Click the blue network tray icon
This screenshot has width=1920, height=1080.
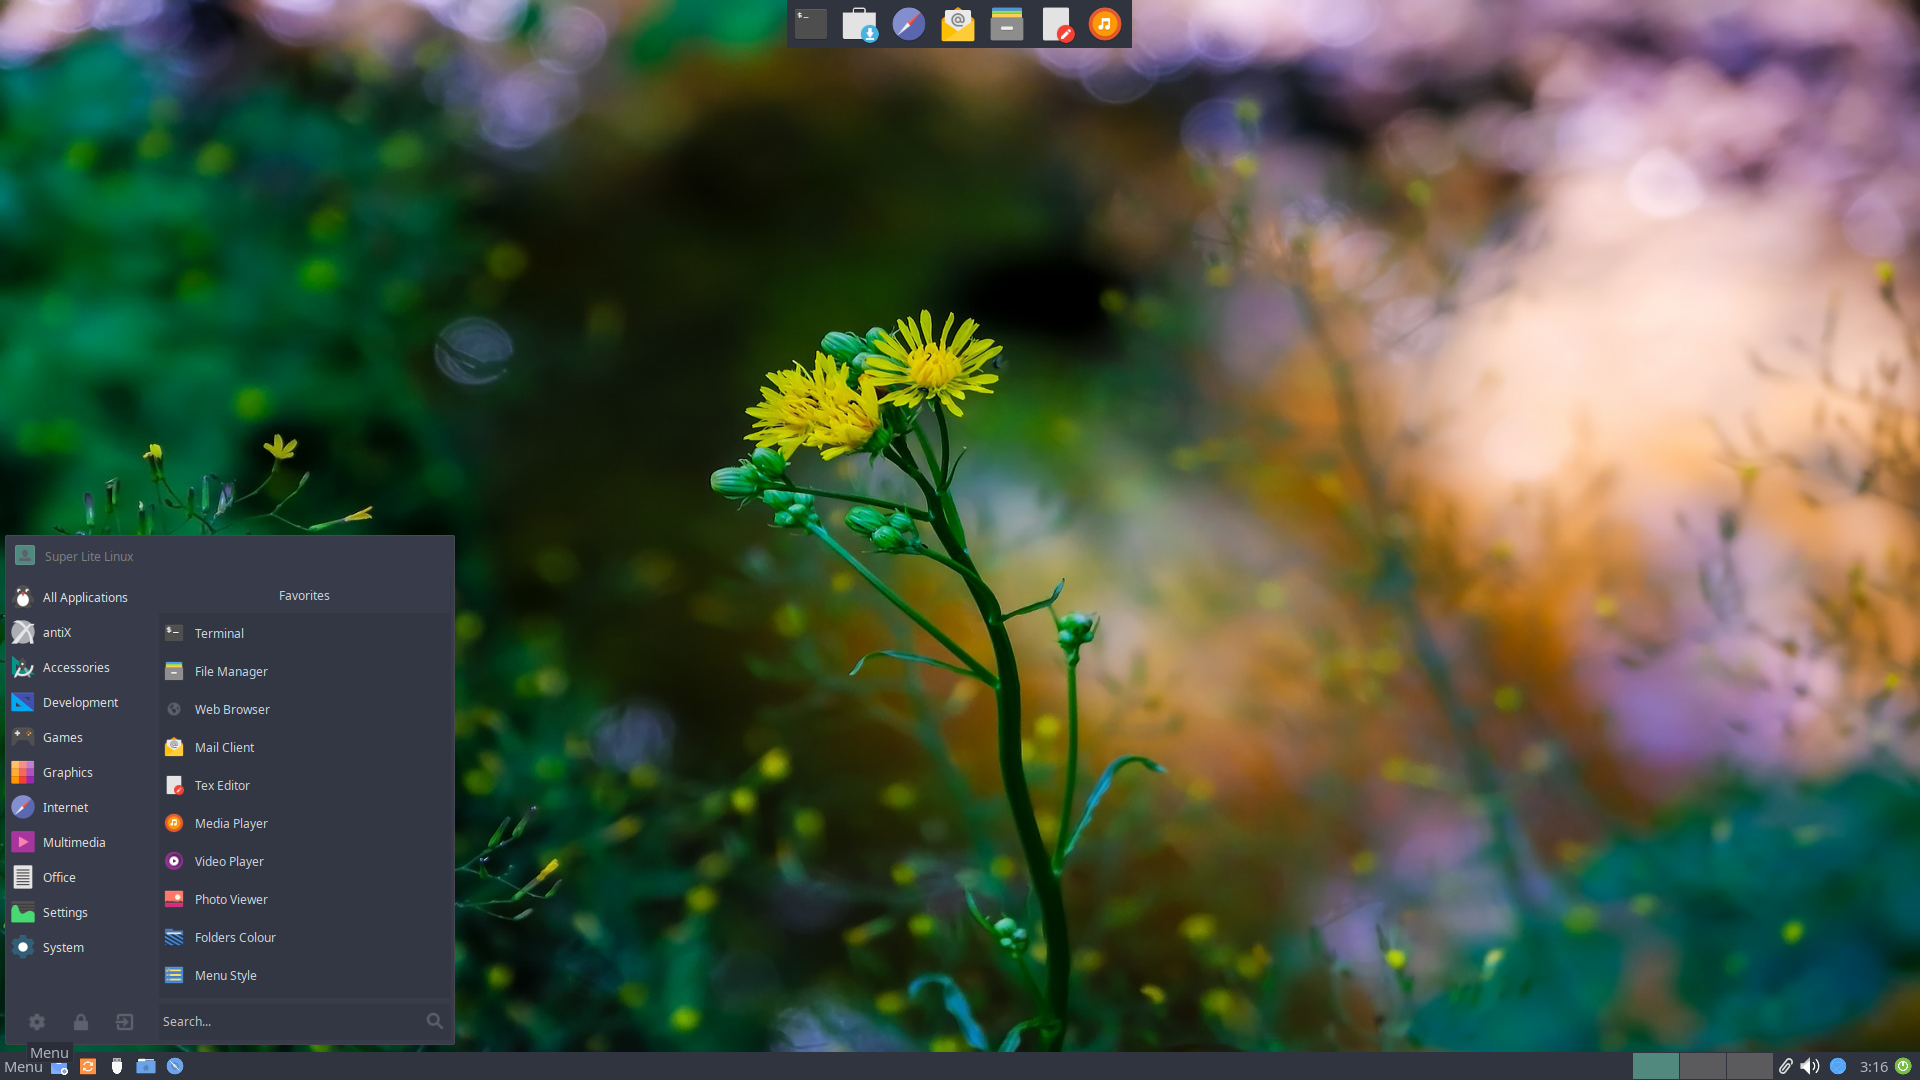[x=1838, y=1066]
